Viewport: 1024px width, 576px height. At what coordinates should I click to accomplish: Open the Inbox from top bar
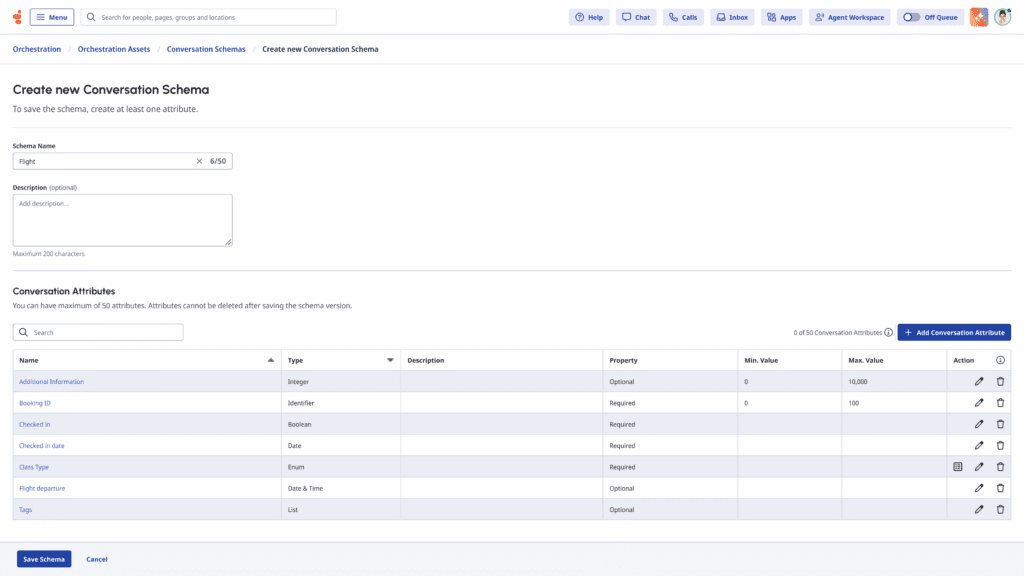pos(732,17)
